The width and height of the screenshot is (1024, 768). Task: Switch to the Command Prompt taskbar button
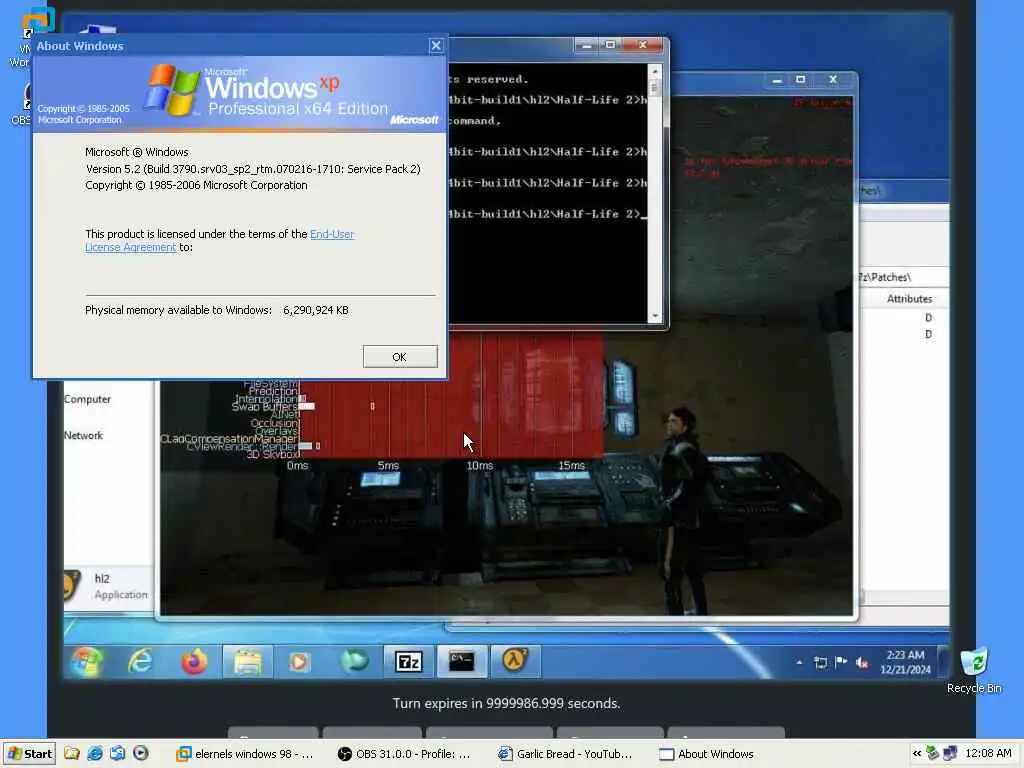click(462, 662)
